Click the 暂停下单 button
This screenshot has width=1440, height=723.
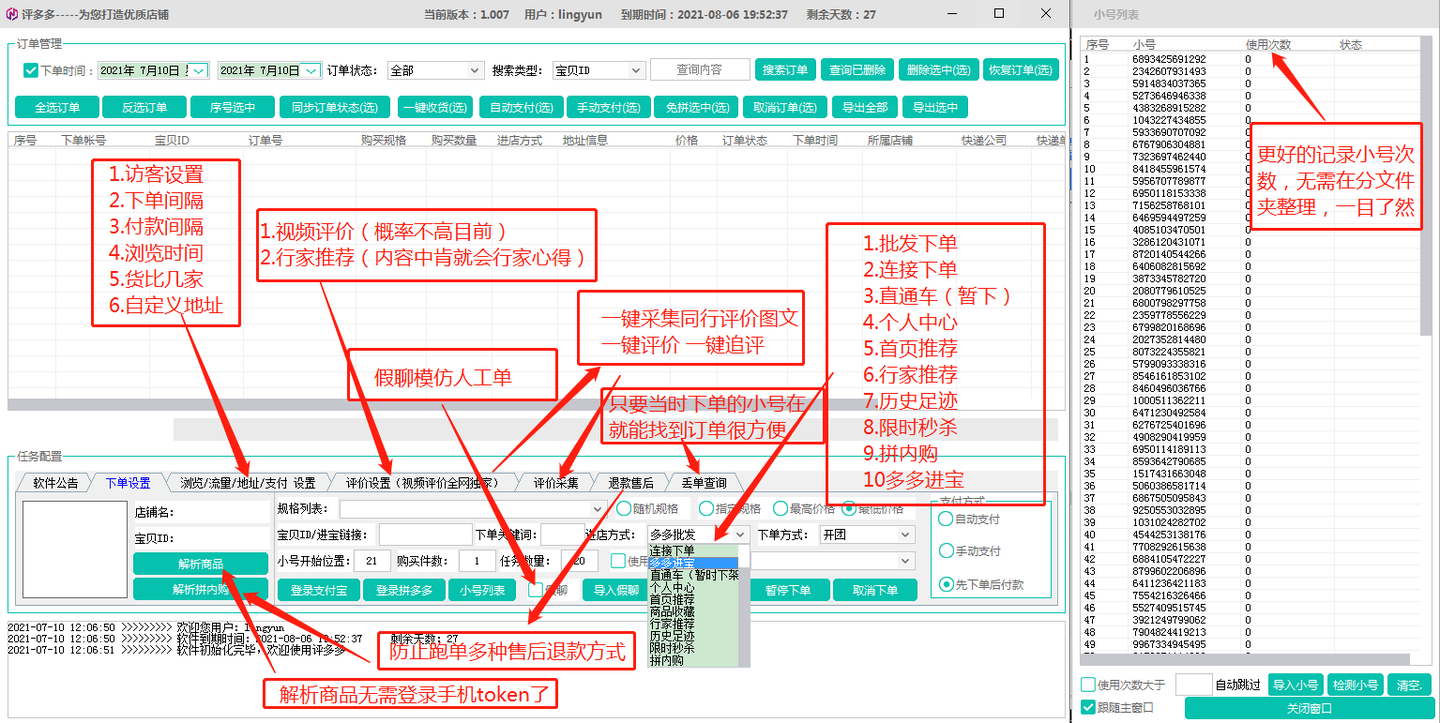pos(789,590)
